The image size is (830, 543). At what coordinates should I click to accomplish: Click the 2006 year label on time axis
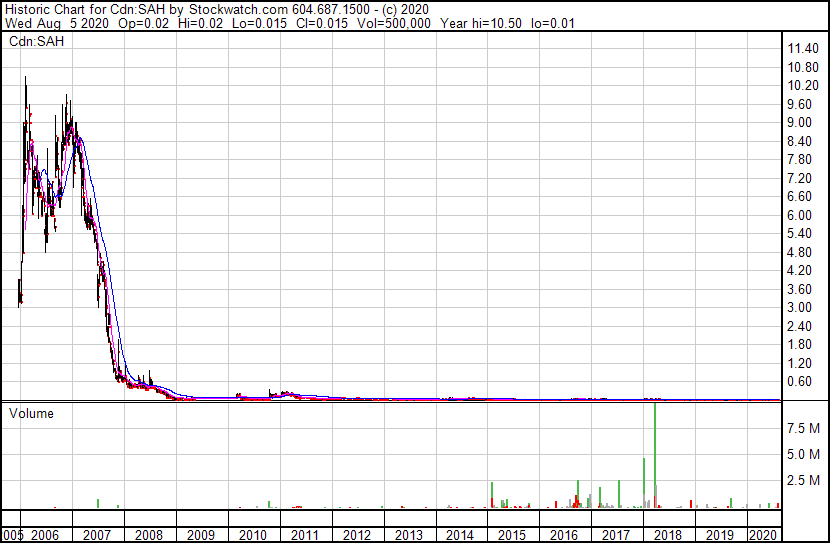(45, 535)
